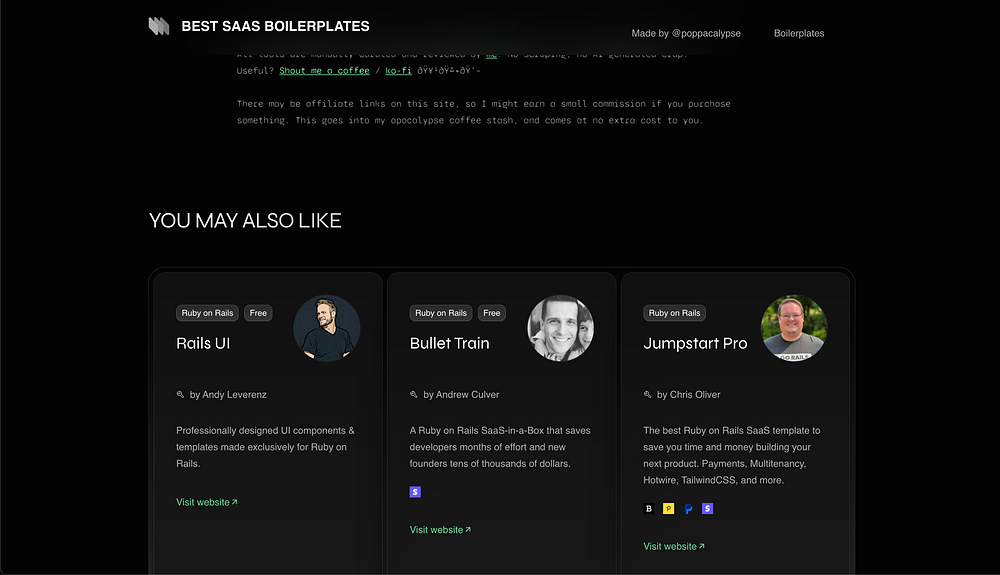Viewport: 1000px width, 575px height.
Task: Click PayPal payment icon on Jumpstart Pro
Action: click(x=688, y=509)
